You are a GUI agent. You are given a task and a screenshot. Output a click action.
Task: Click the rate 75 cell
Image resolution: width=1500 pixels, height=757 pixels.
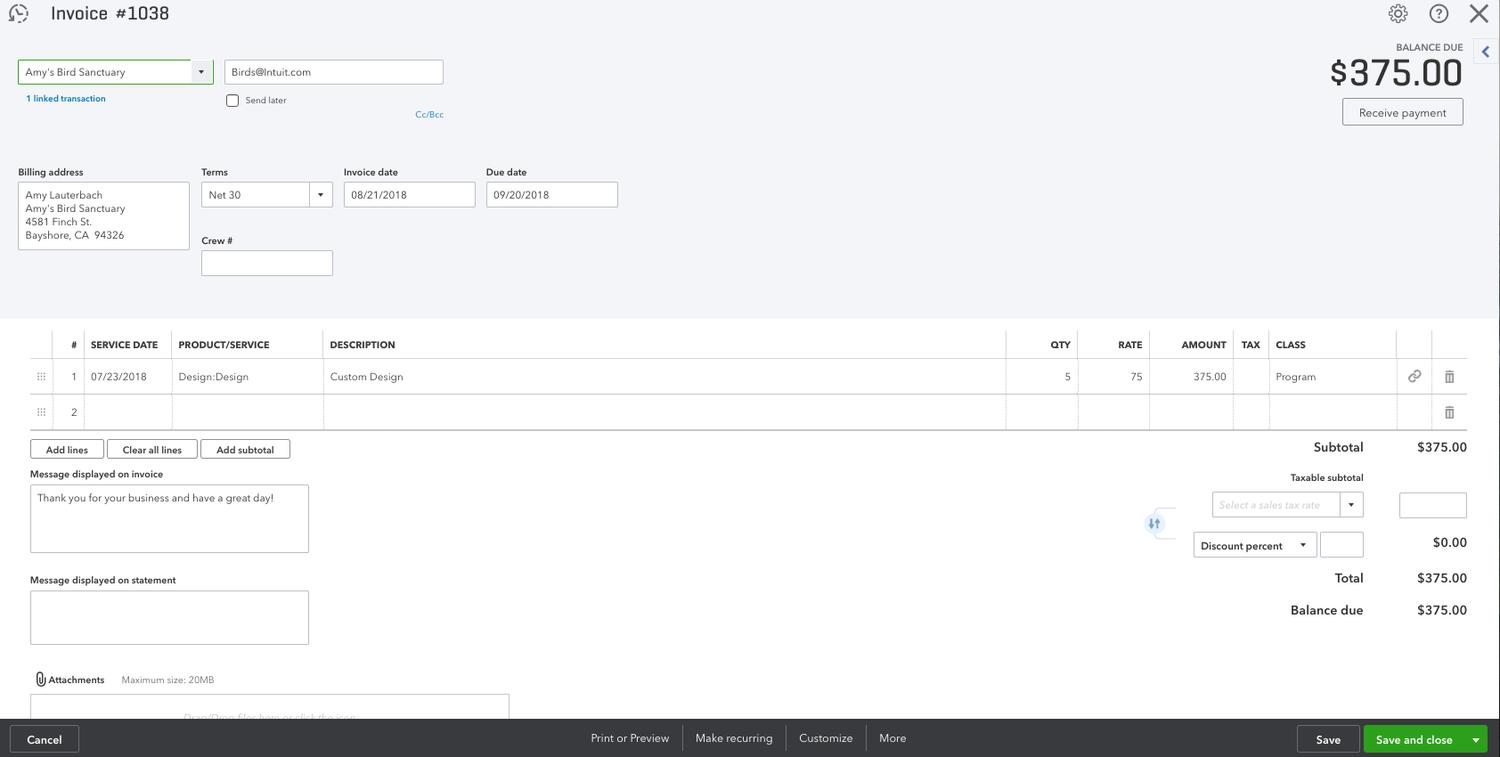1114,377
